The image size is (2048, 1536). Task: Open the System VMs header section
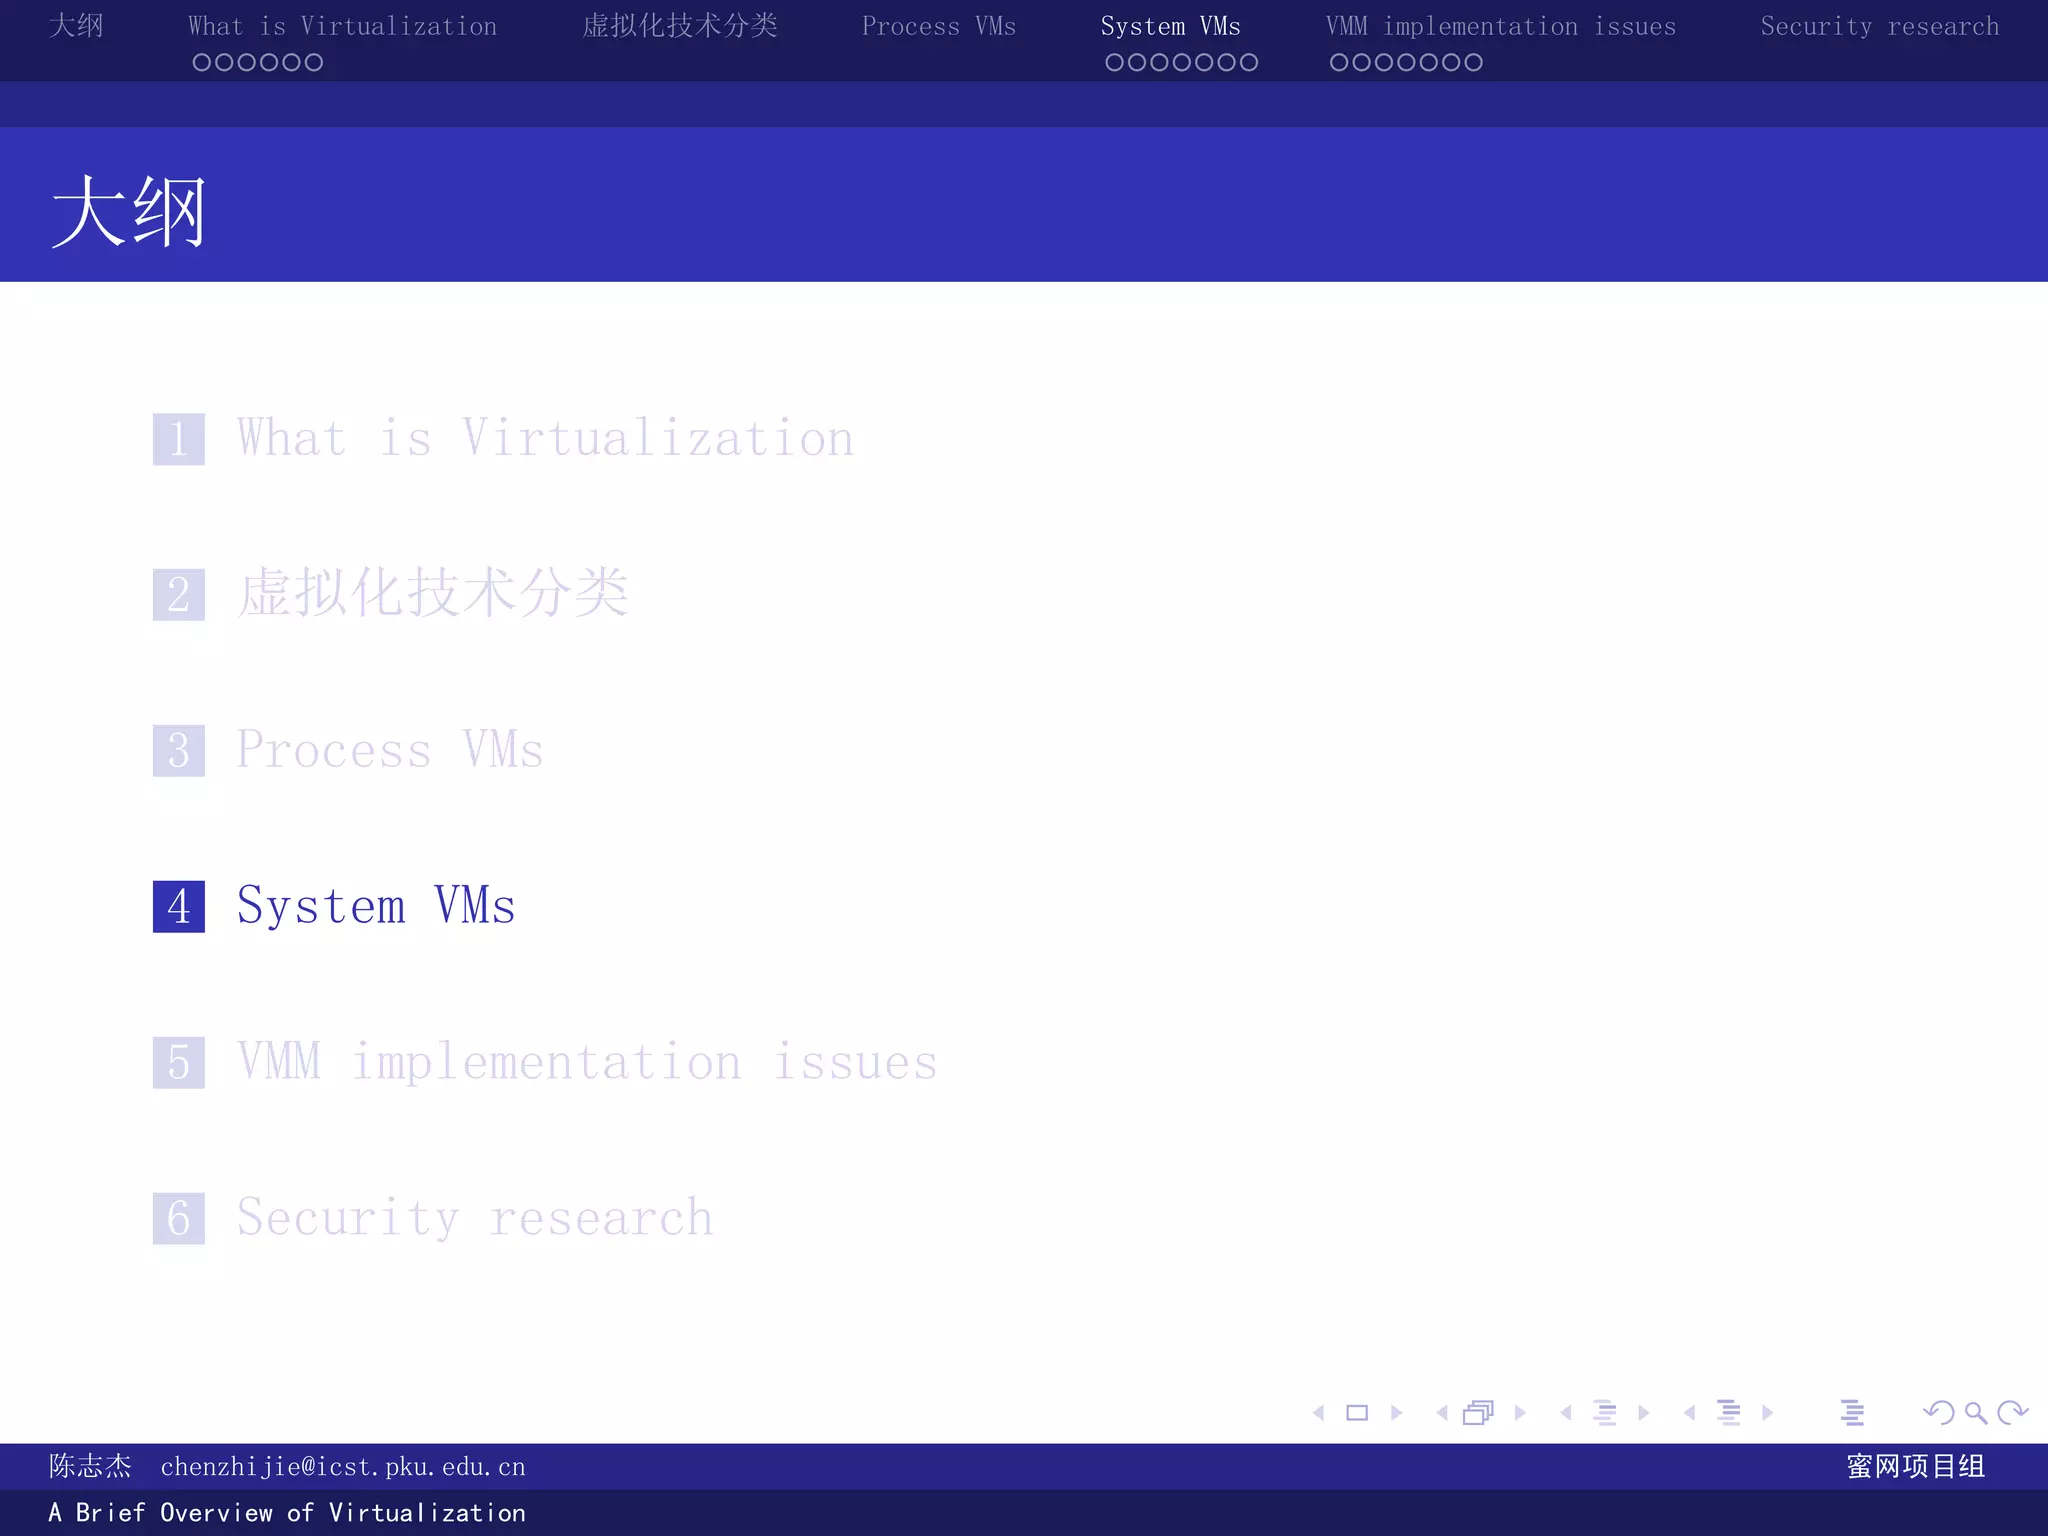pyautogui.click(x=1171, y=26)
